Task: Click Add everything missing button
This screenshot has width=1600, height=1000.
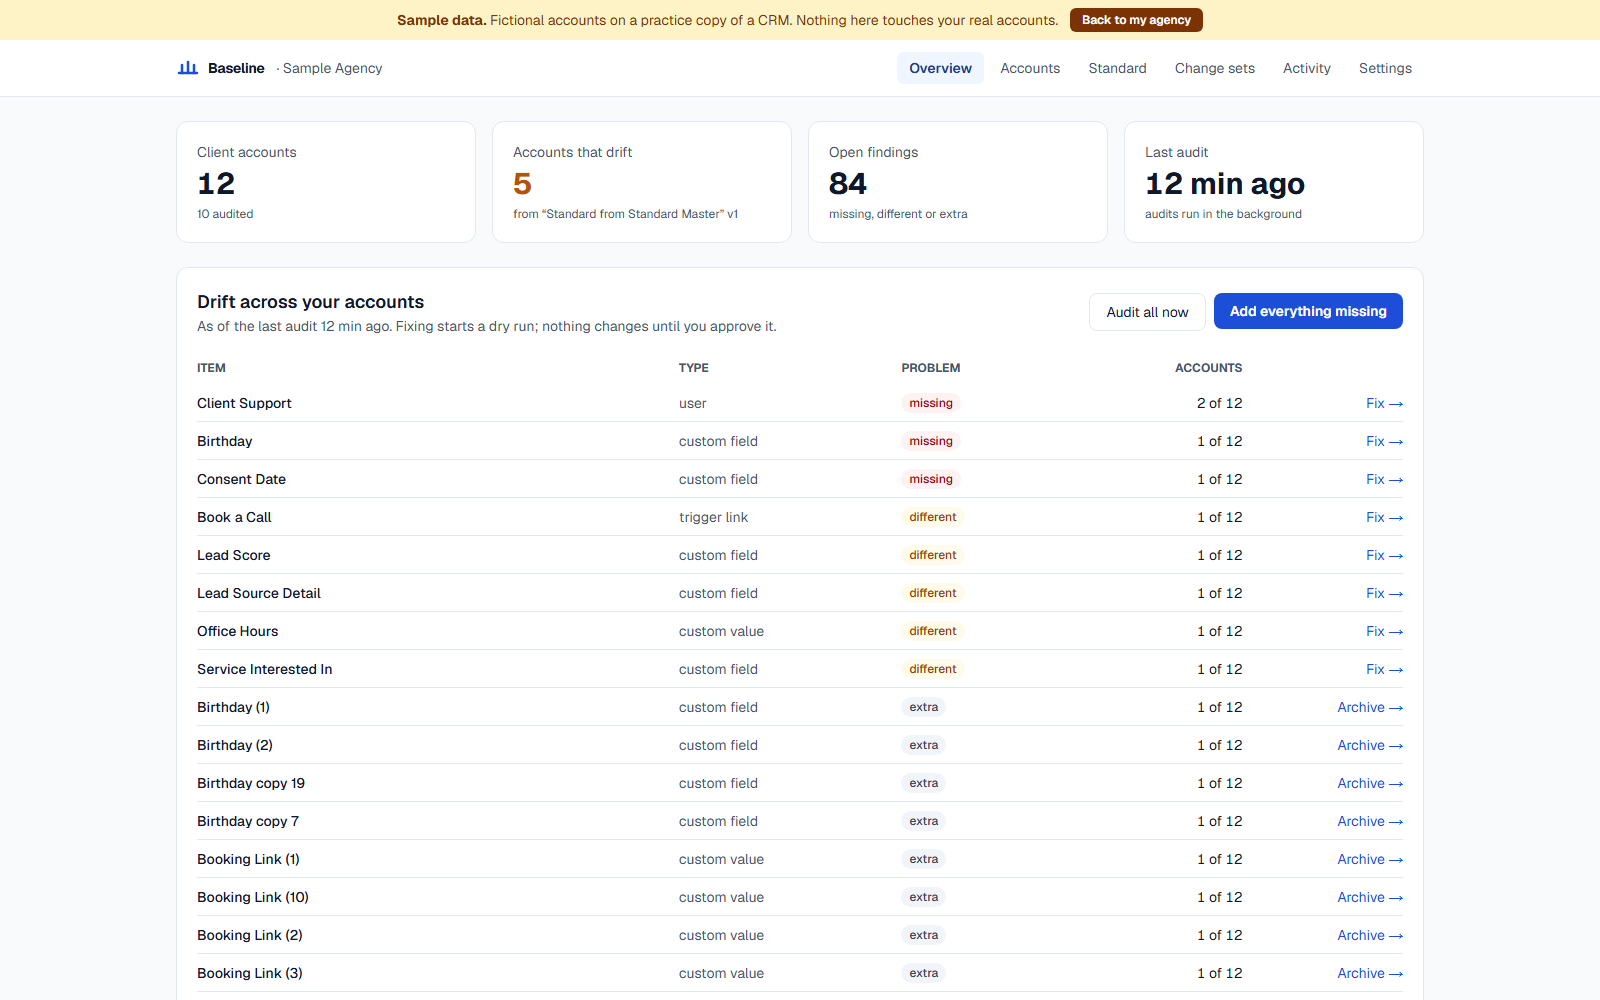Action: tap(1308, 311)
